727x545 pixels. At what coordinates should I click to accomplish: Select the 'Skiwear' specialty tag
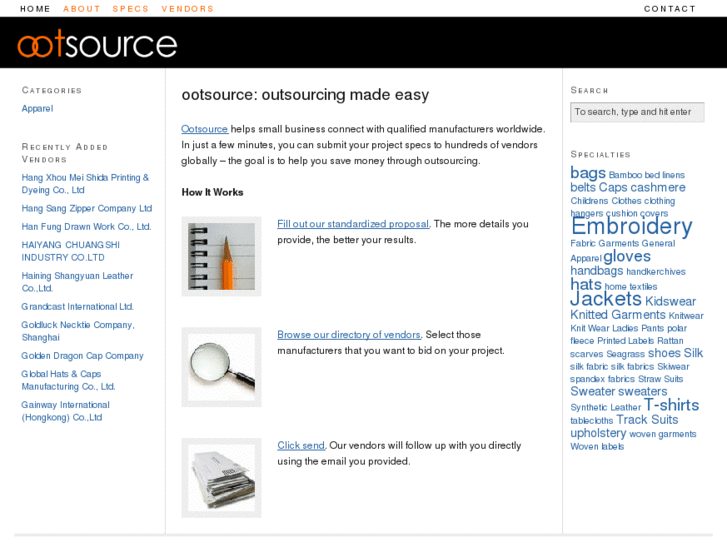click(673, 366)
